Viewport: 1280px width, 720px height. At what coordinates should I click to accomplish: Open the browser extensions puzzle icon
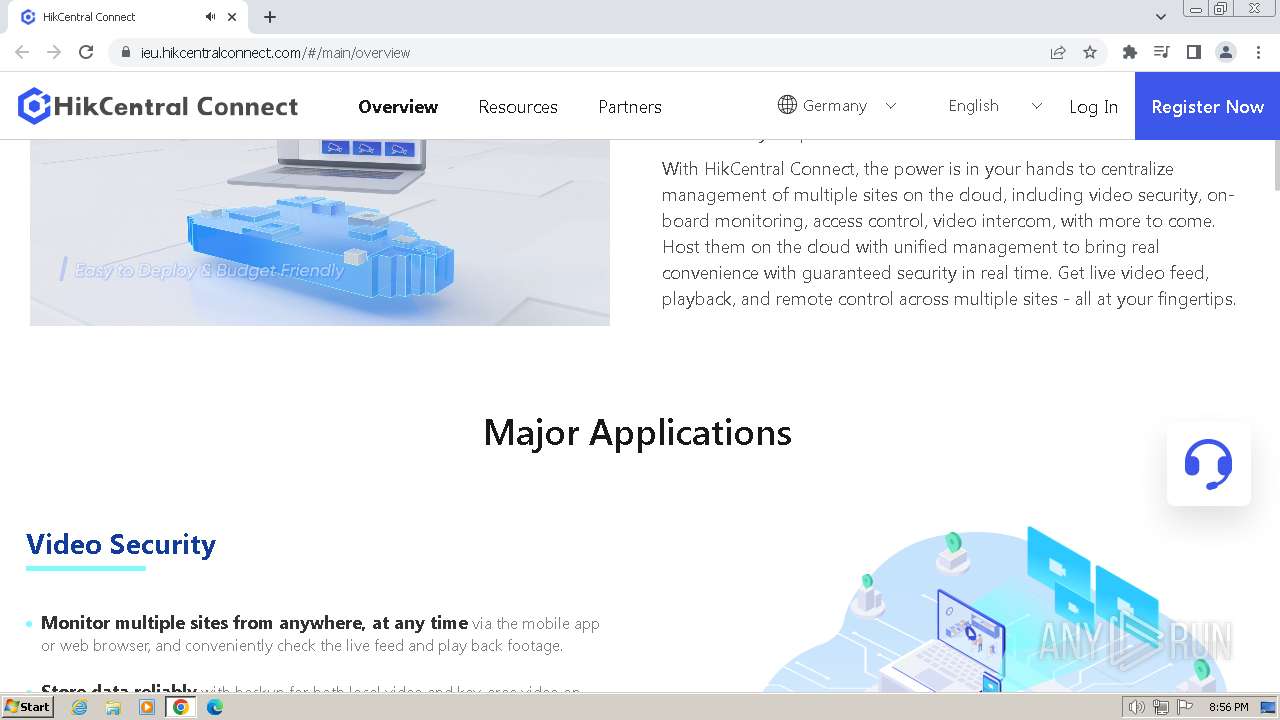[x=1130, y=52]
